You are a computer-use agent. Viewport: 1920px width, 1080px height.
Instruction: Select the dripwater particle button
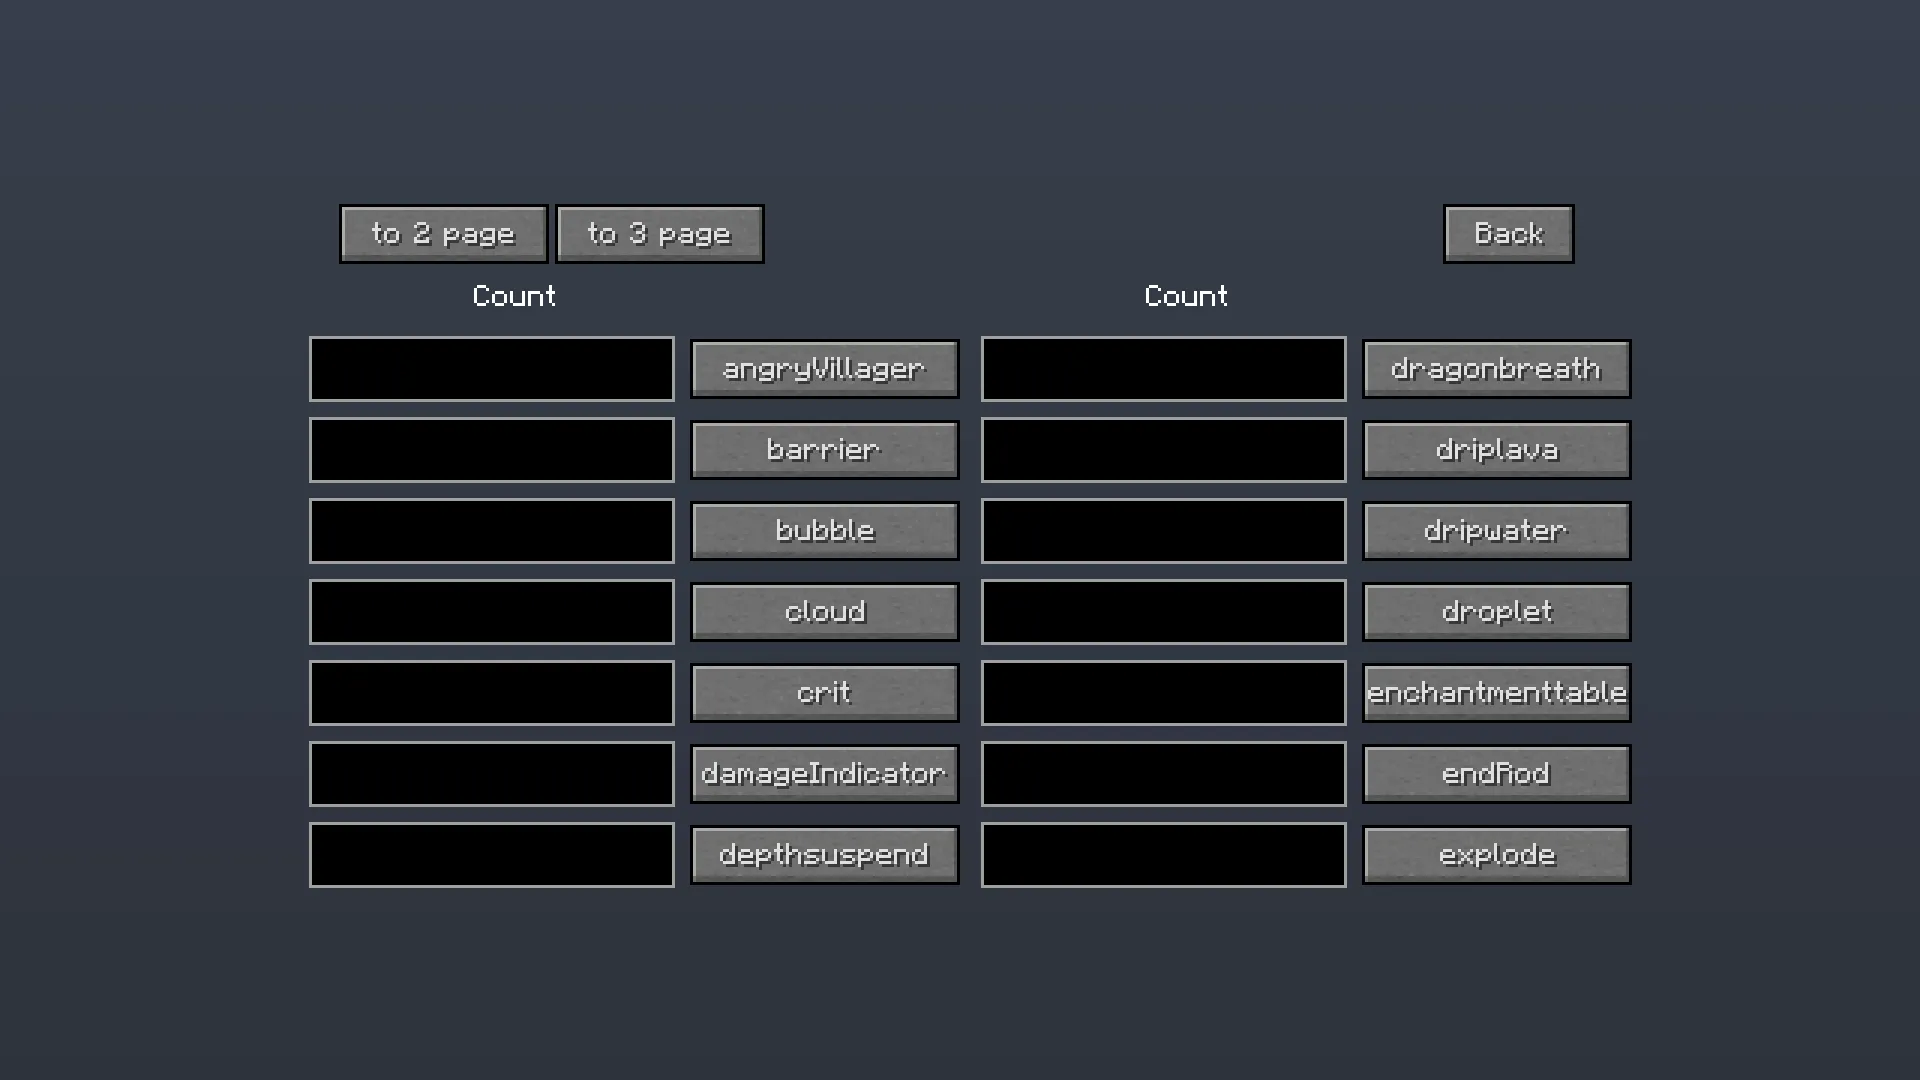(x=1495, y=530)
